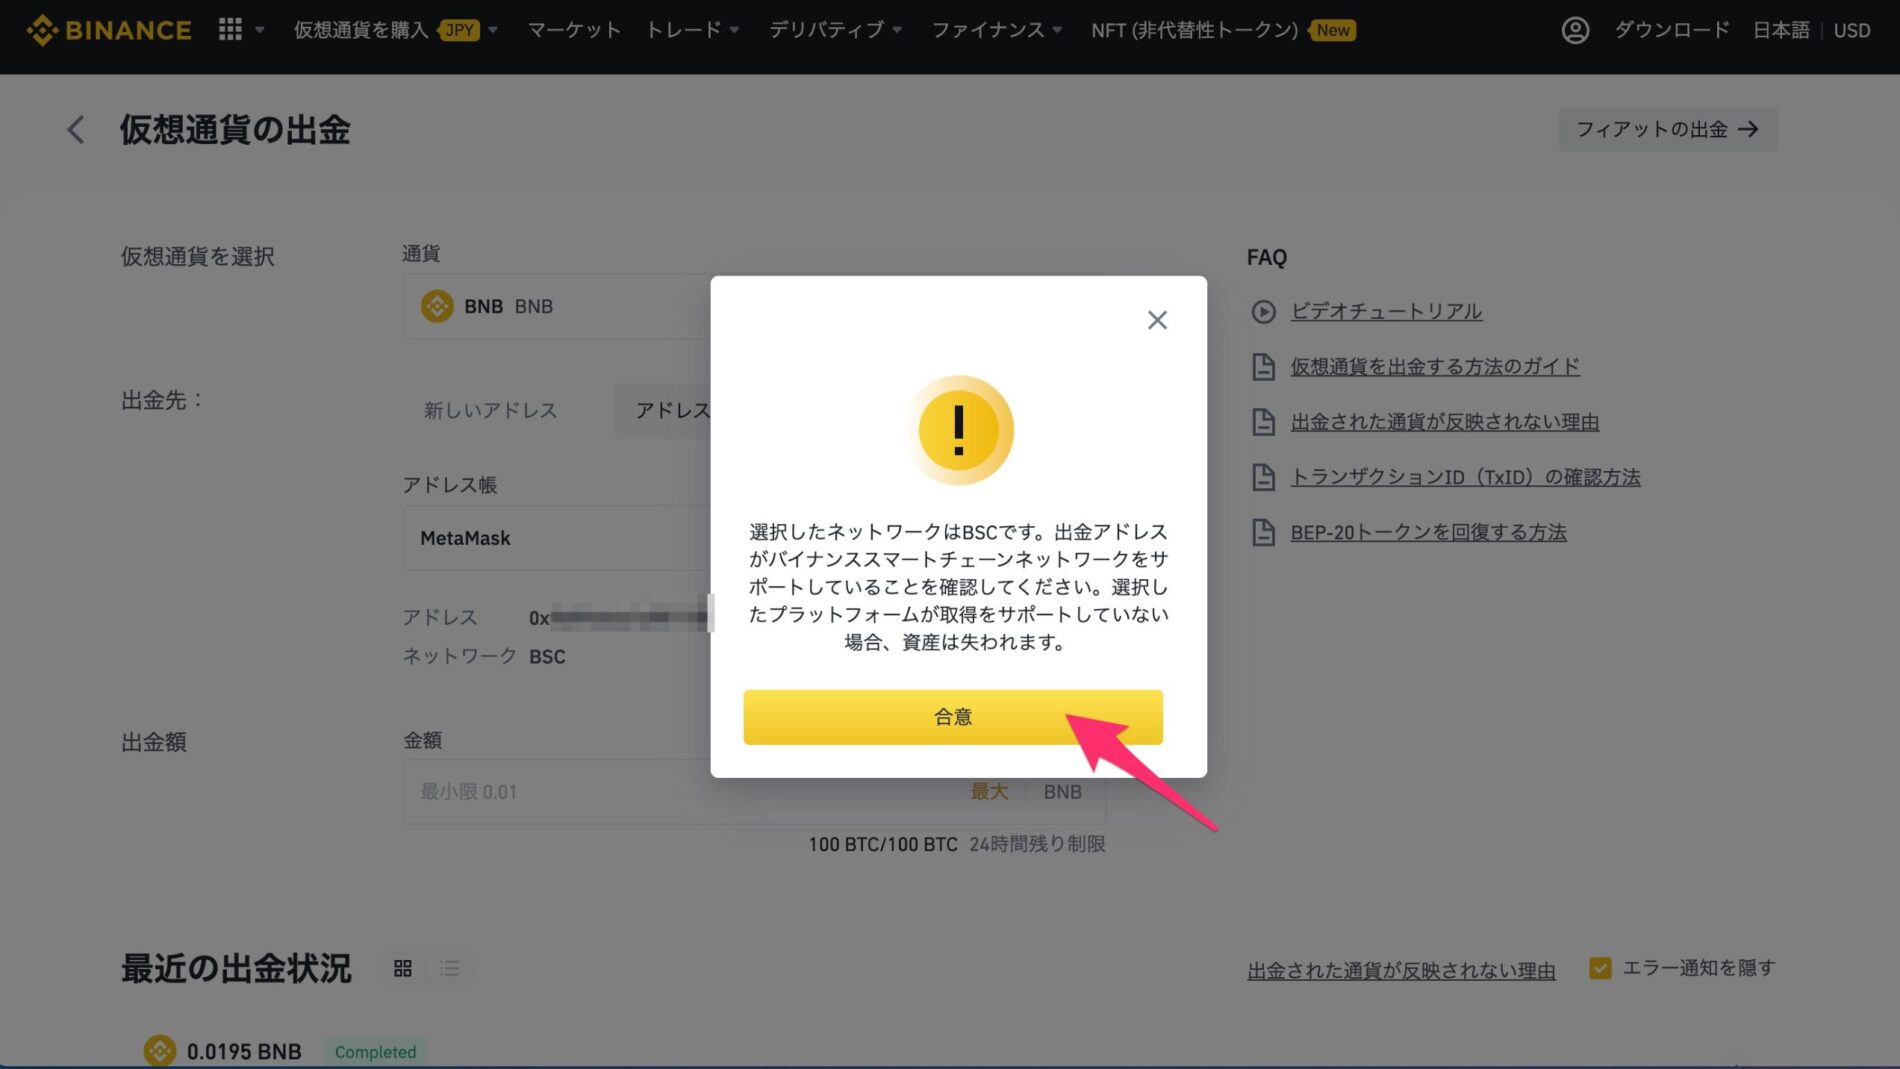Open FAQ link 出金された通貨が反映されない理由
Image resolution: width=1900 pixels, height=1069 pixels.
(x=1445, y=422)
